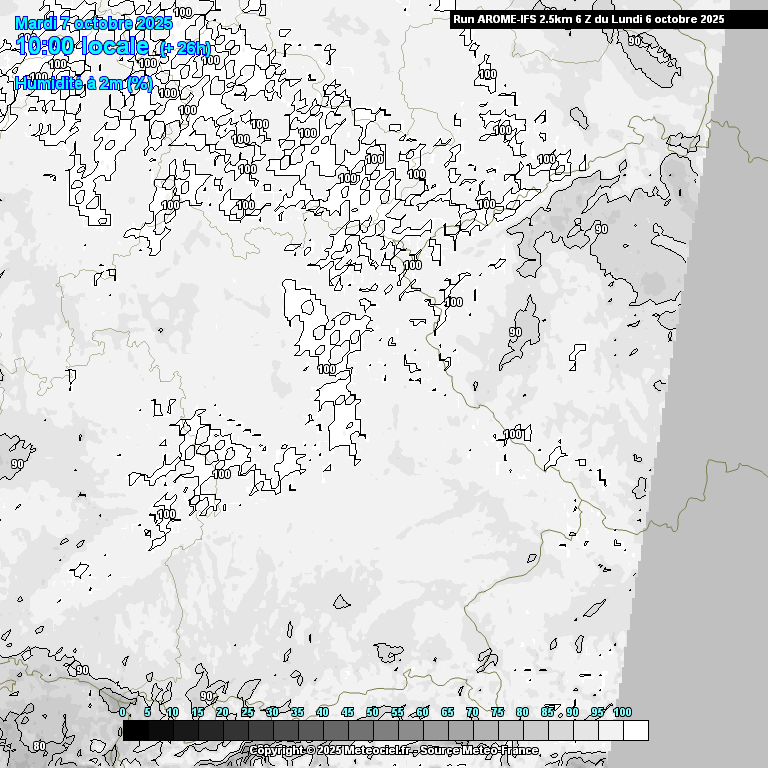Click the 'Source Météo-France' credit text
The height and width of the screenshot is (768, 768).
pyautogui.click(x=482, y=750)
